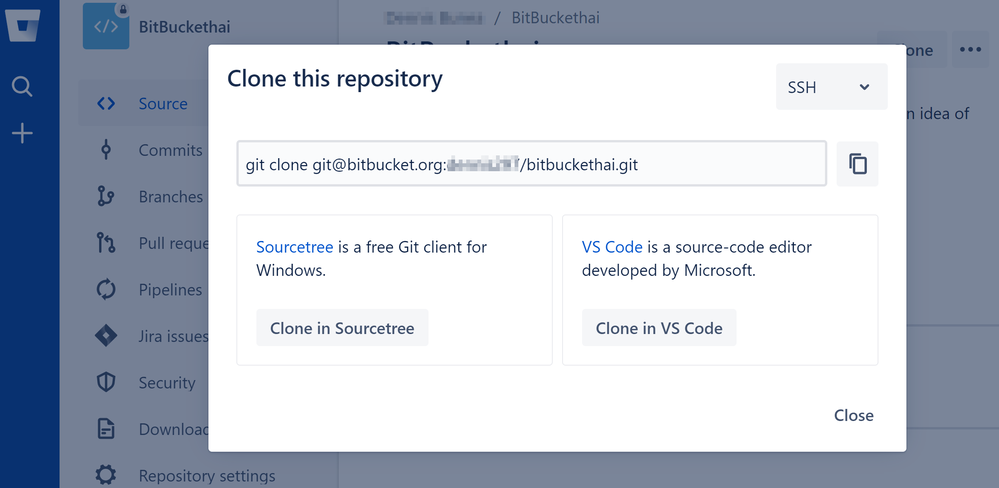Click the BitBuckethai breadcrumb link

(556, 17)
